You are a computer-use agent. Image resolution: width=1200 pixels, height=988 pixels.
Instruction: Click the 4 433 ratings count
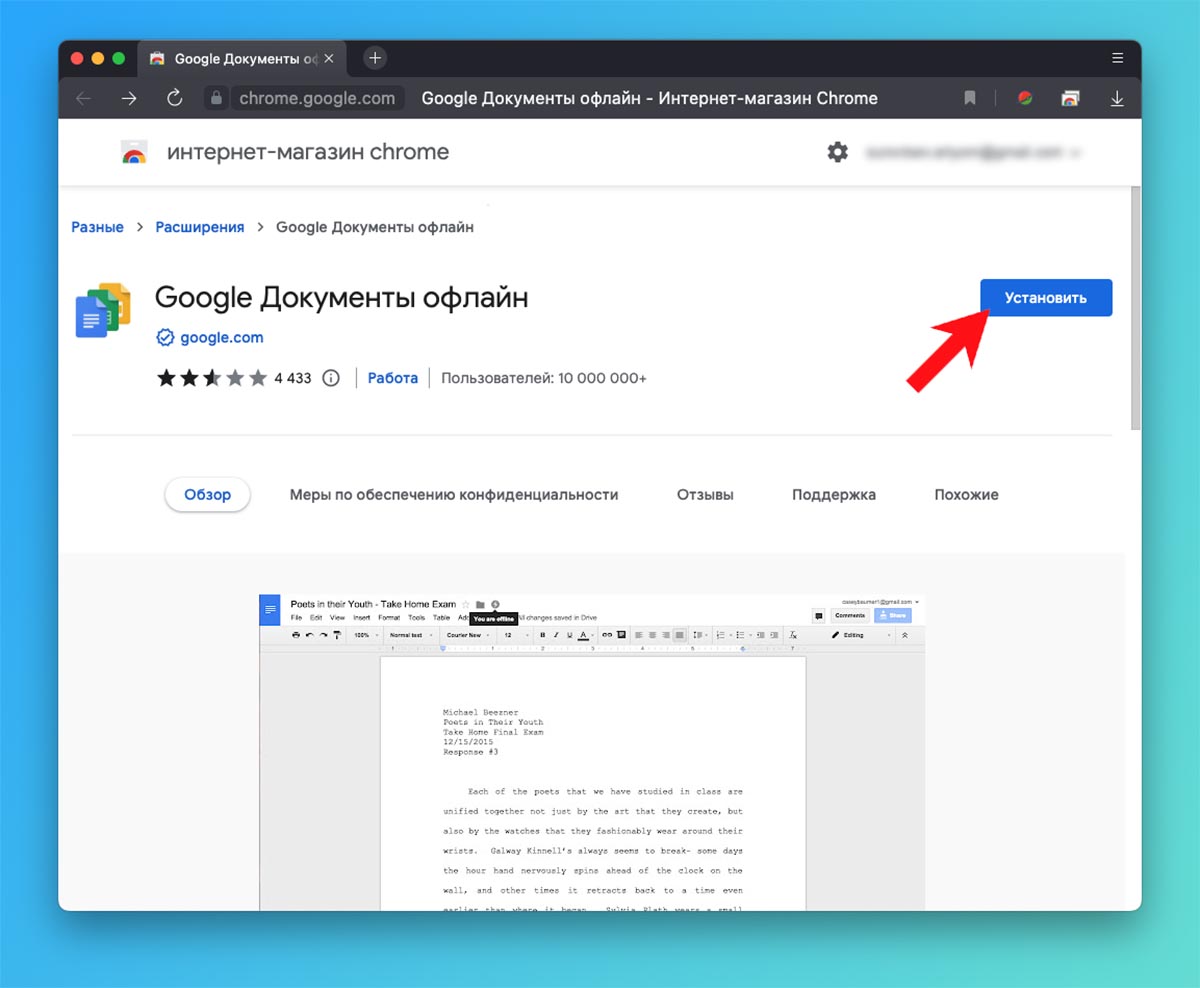293,378
